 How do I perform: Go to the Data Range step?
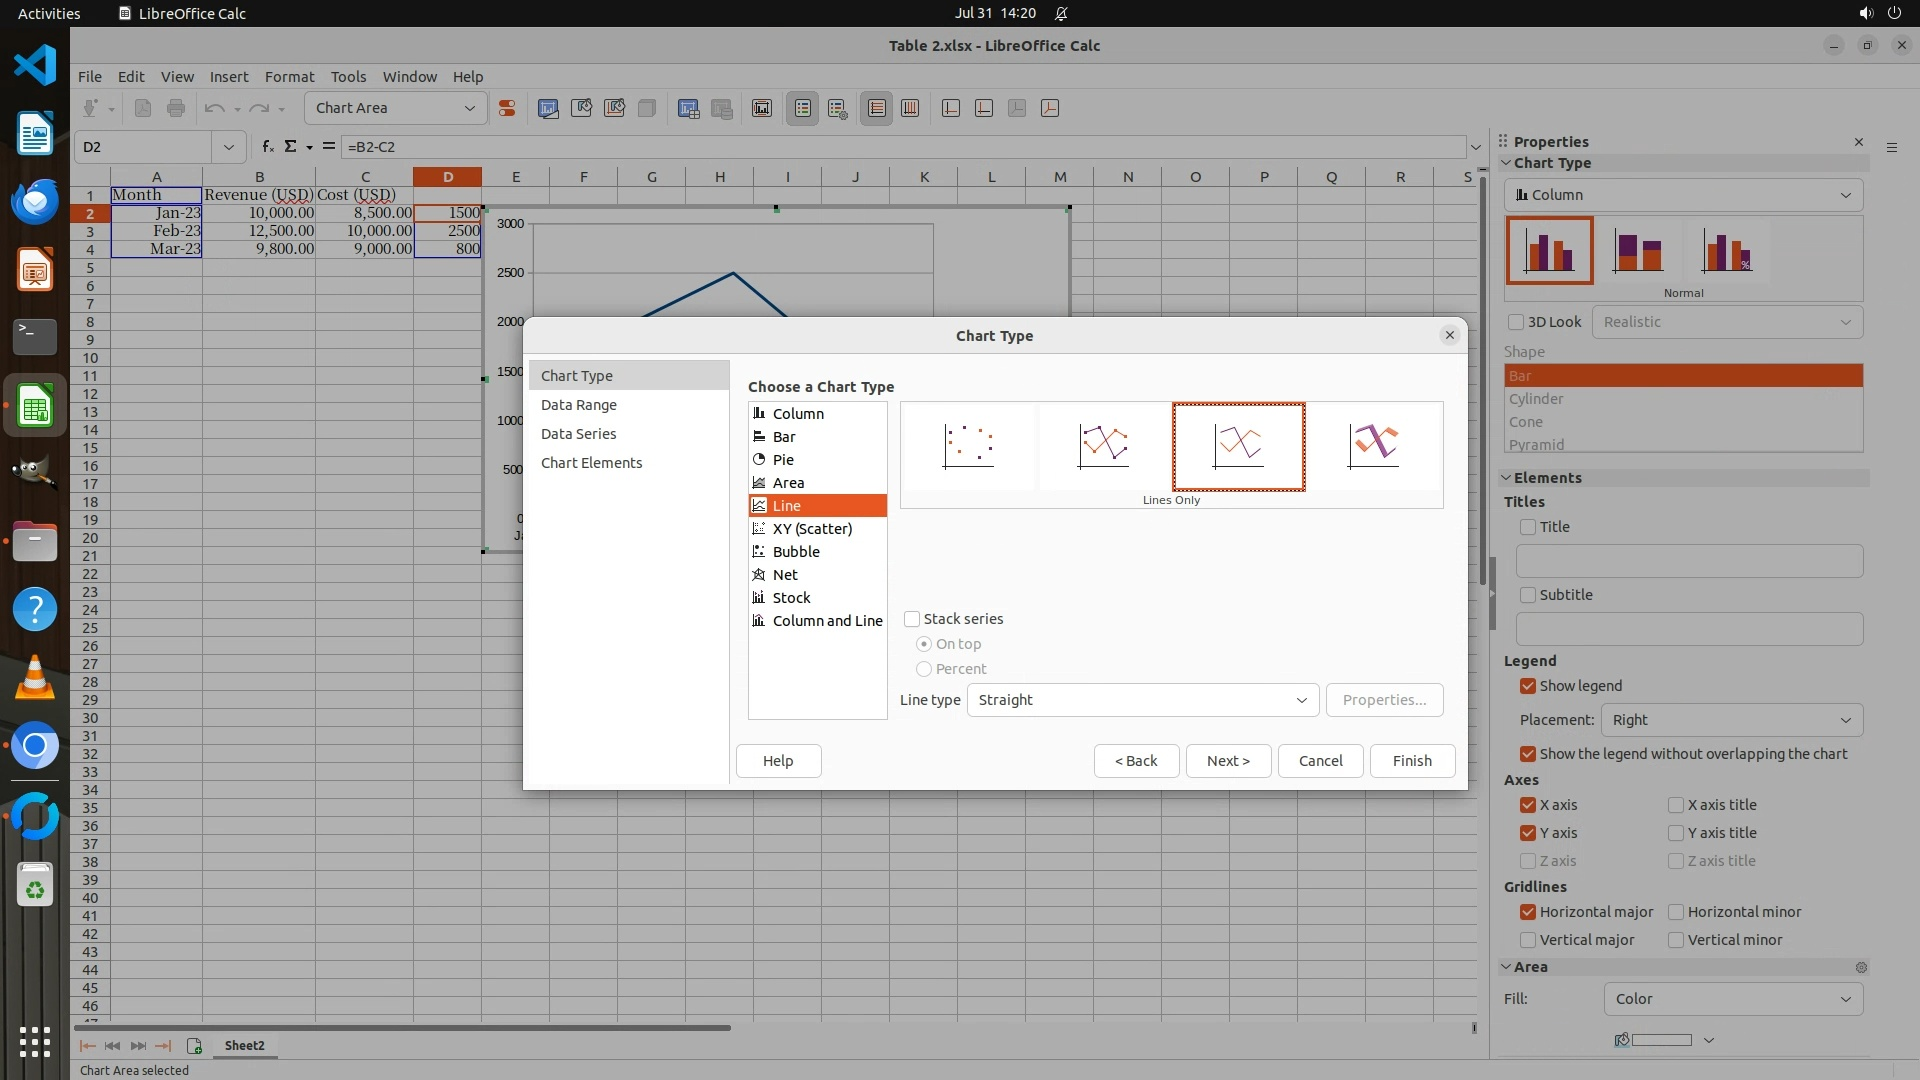(579, 405)
